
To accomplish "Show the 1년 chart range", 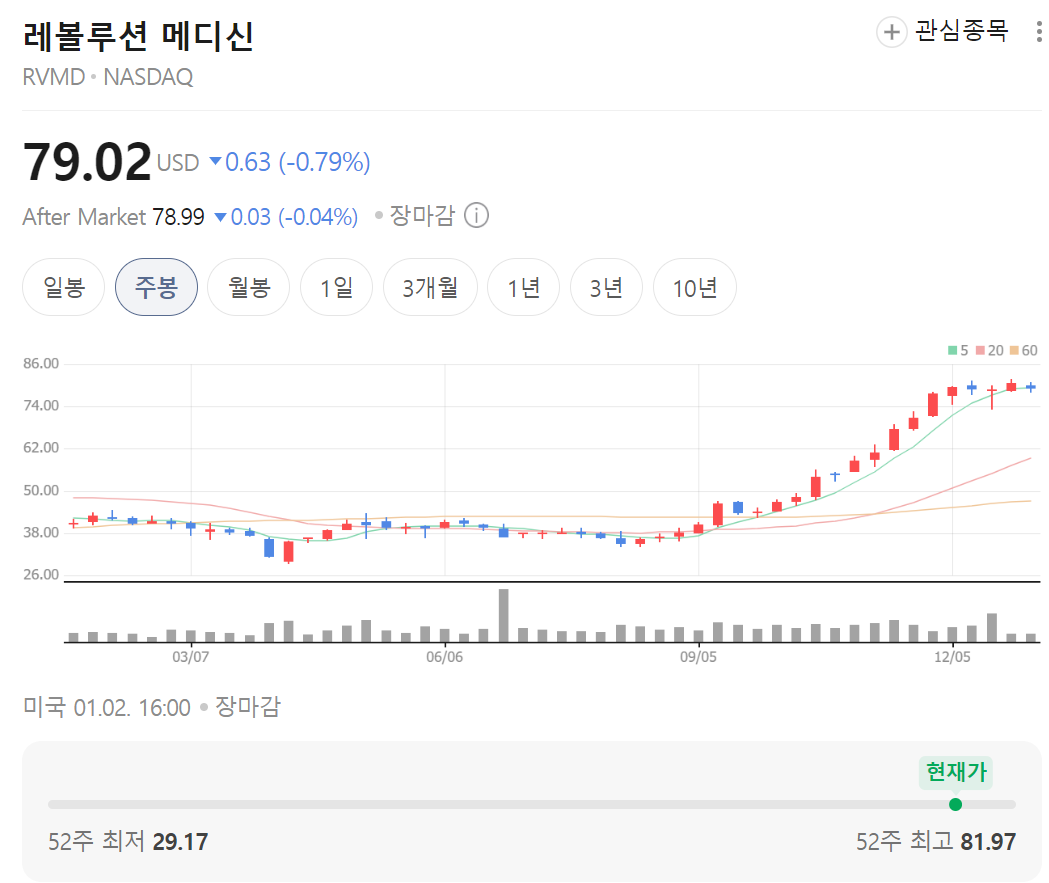I will pos(523,287).
